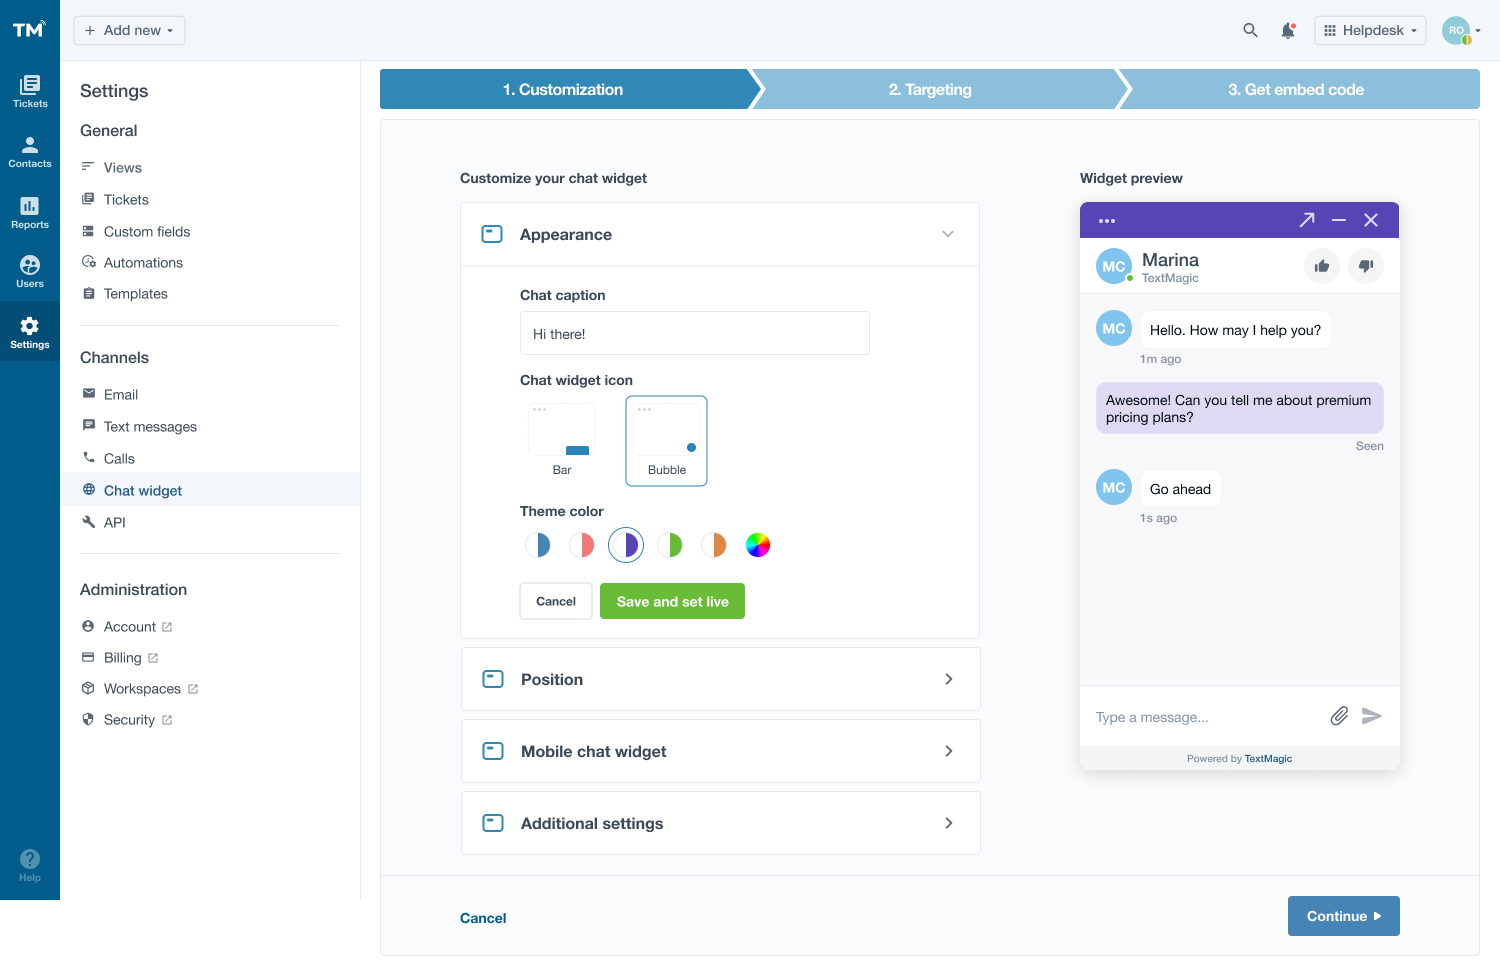Image resolution: width=1500 pixels, height=976 pixels.
Task: Click the notification bell icon
Action: point(1288,30)
